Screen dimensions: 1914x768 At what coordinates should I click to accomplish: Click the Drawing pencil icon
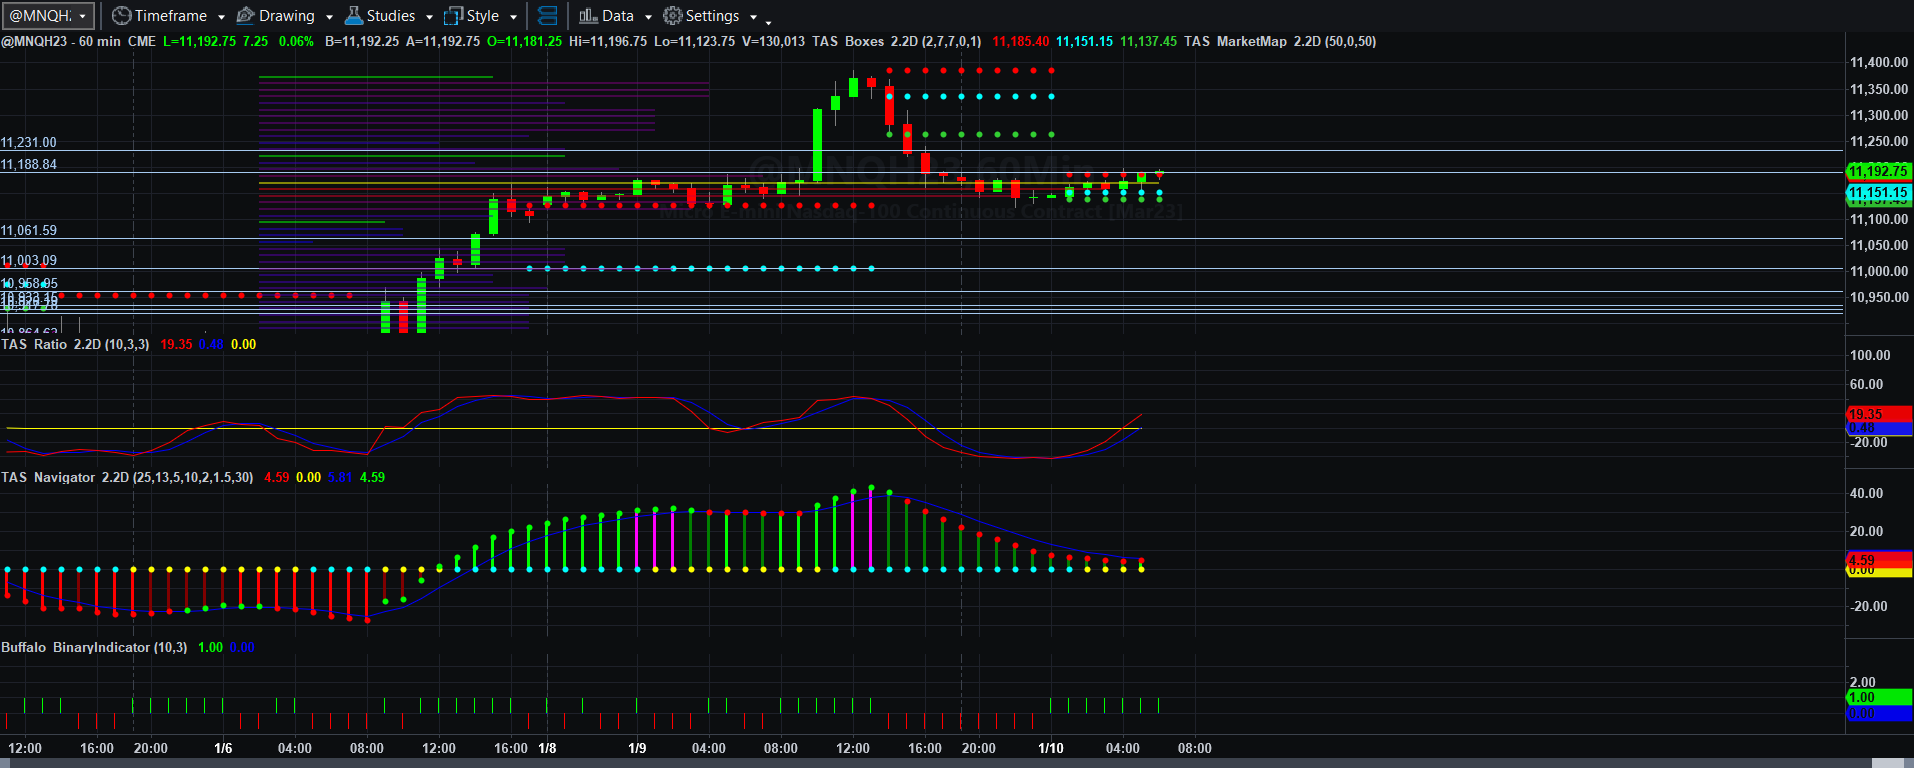click(x=245, y=16)
